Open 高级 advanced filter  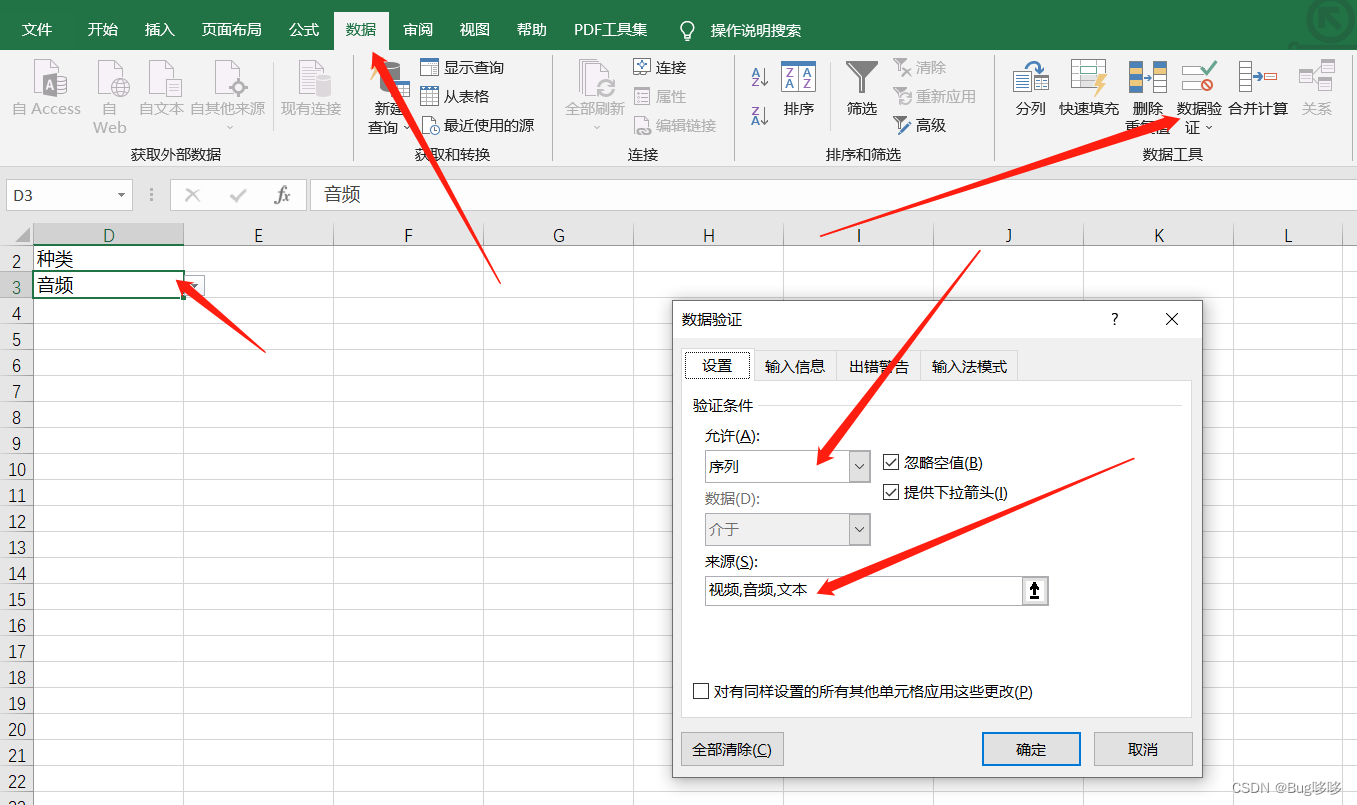(x=919, y=125)
